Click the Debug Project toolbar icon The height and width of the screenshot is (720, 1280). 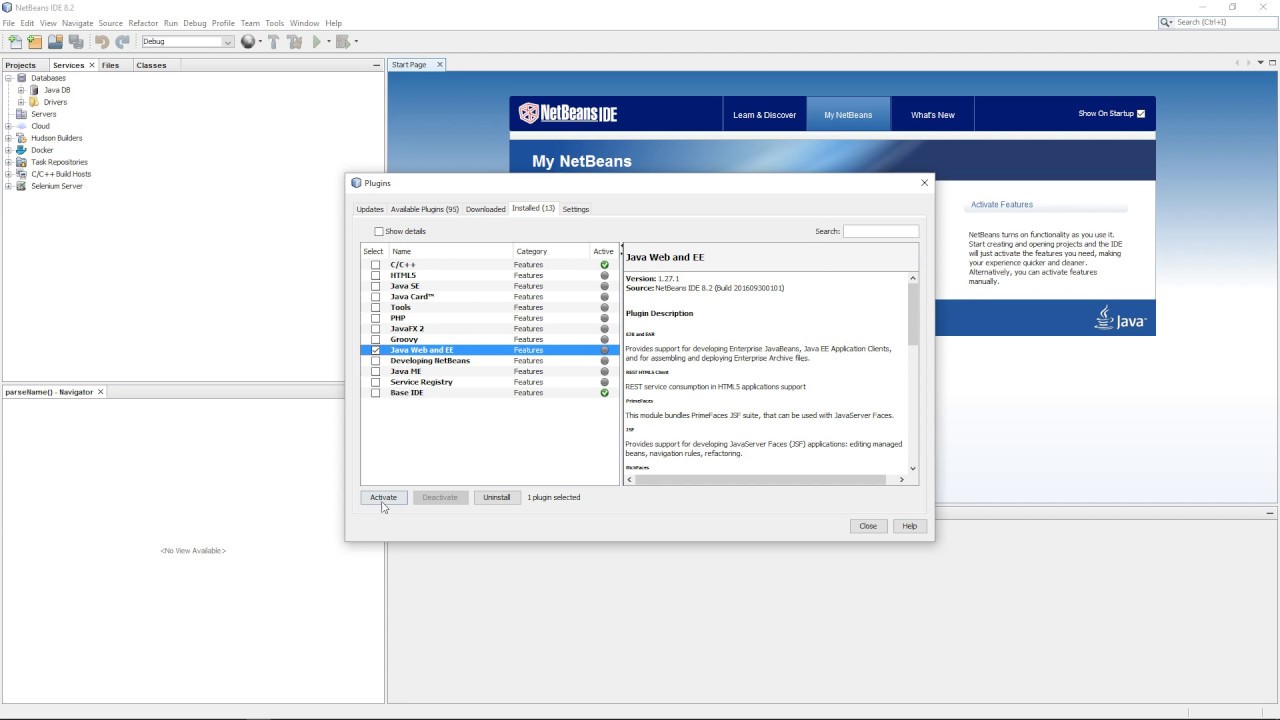(342, 42)
